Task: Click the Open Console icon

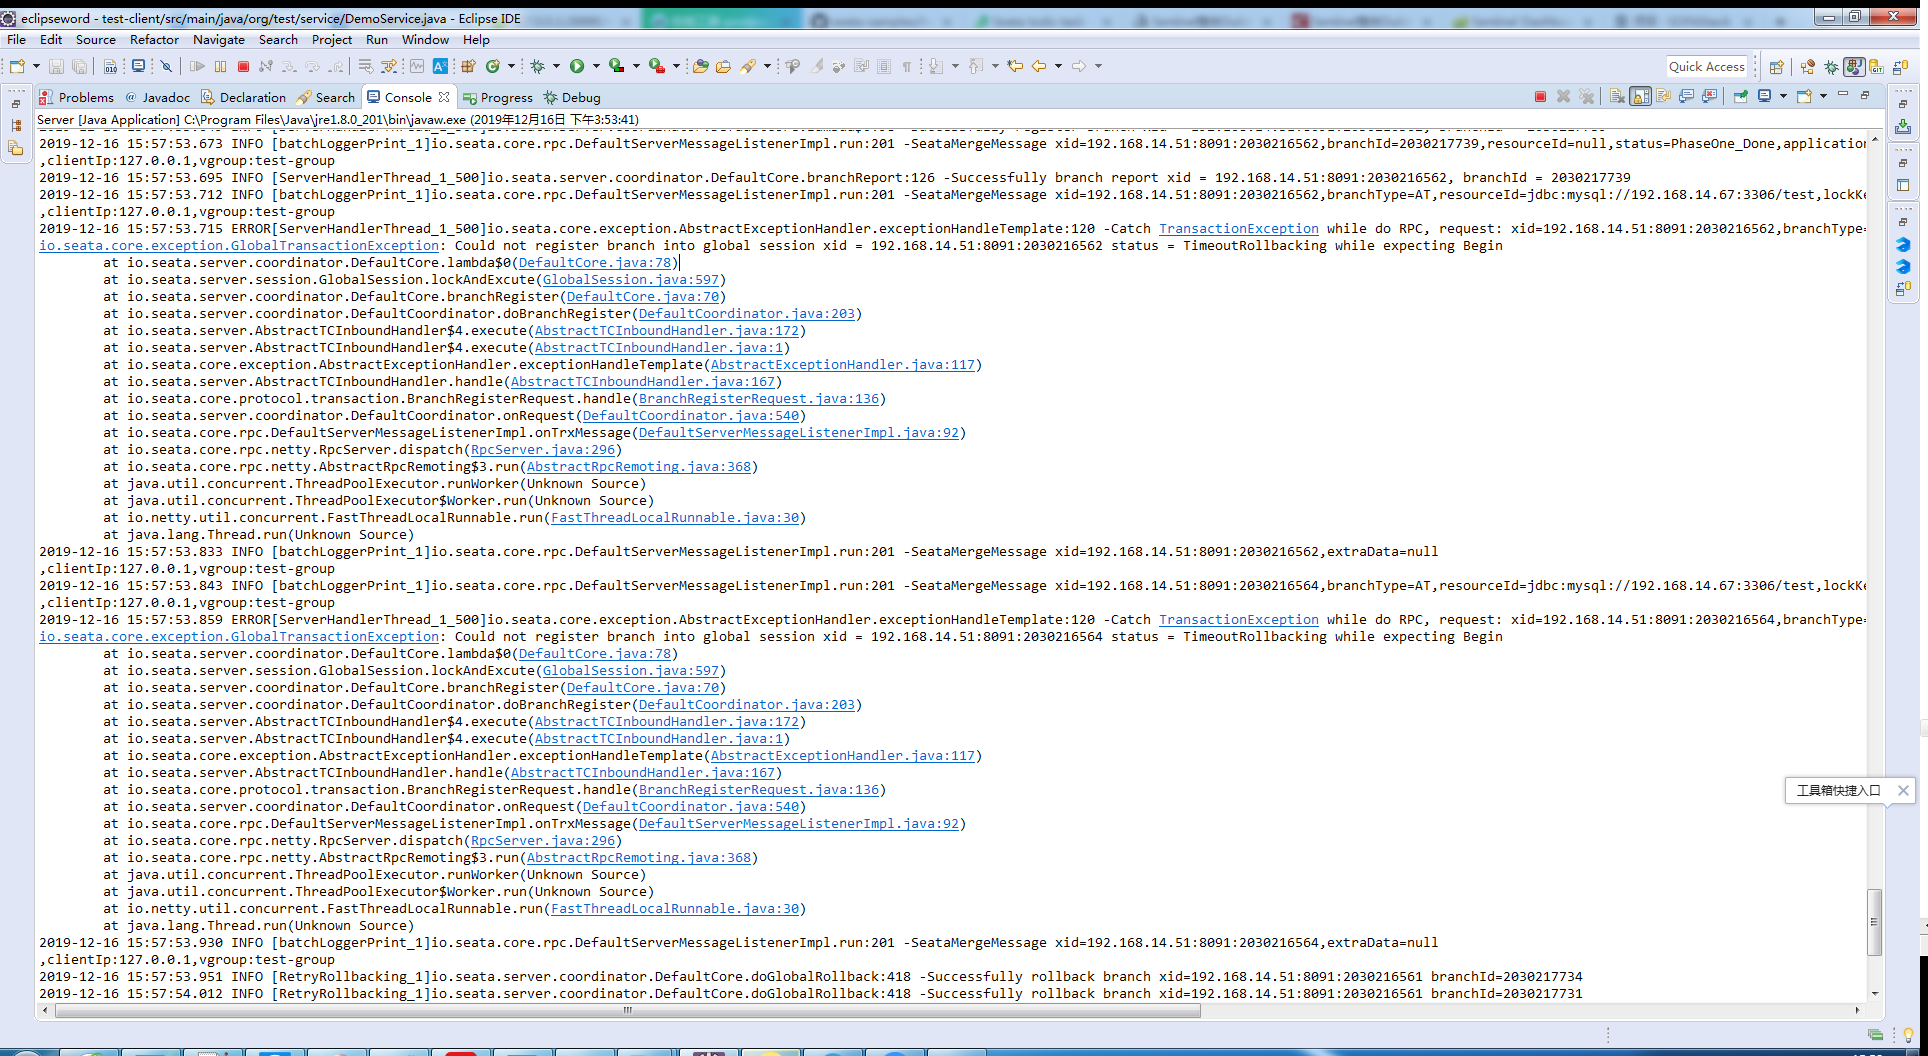Action: [x=1805, y=96]
